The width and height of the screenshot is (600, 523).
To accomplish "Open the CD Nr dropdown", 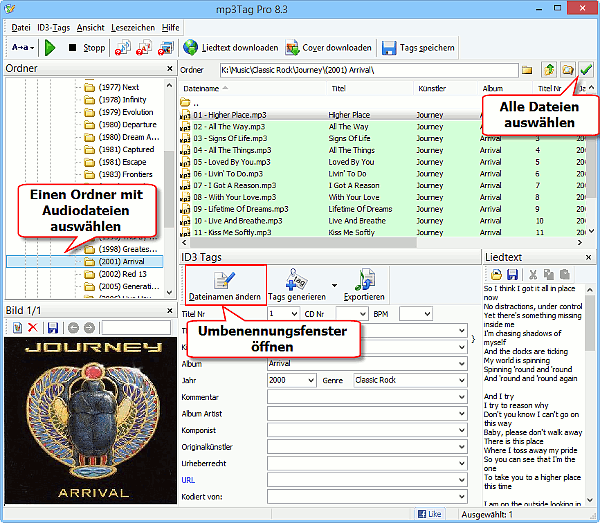I will (362, 314).
